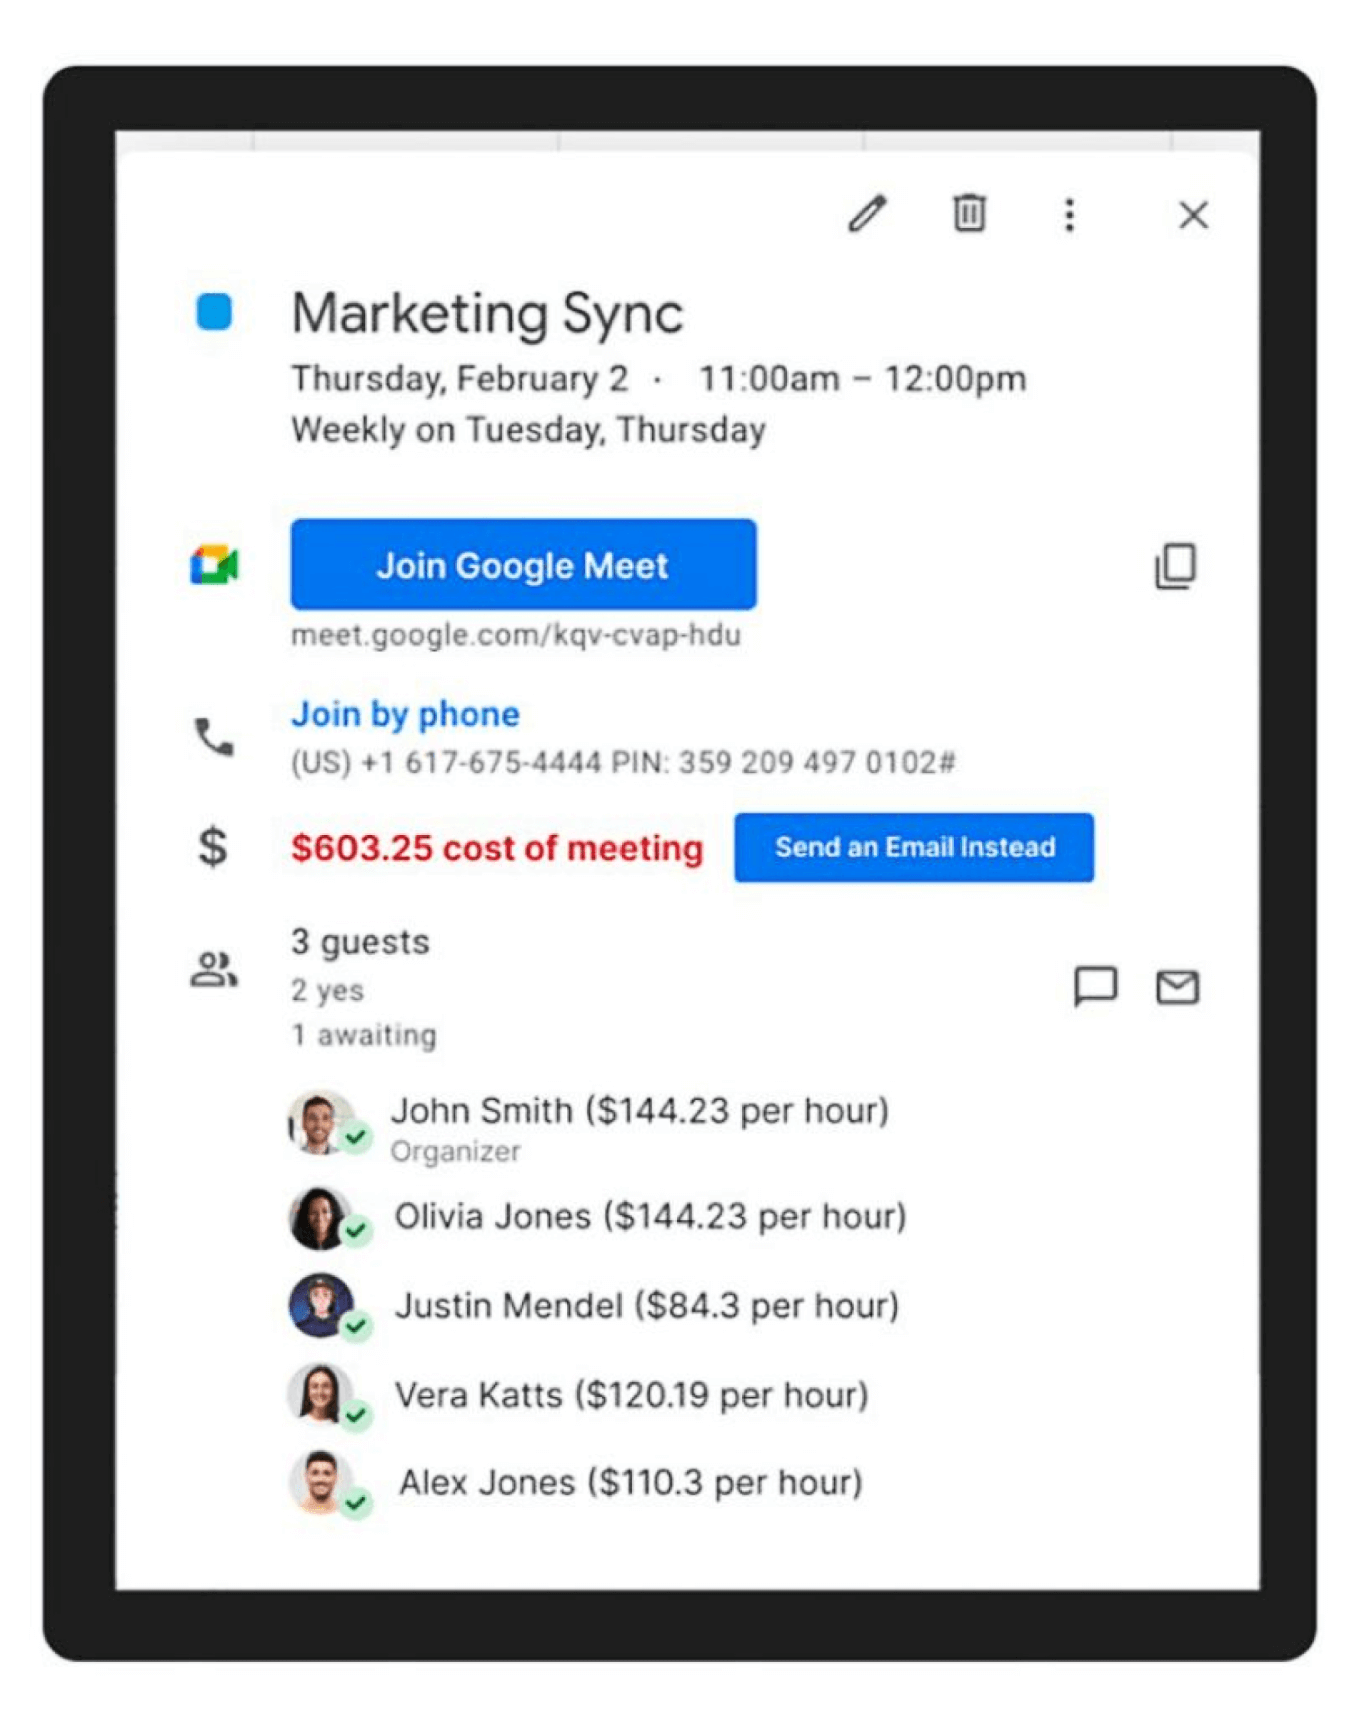This screenshot has height=1729, width=1360.
Task: Close the event details popup
Action: (1193, 214)
